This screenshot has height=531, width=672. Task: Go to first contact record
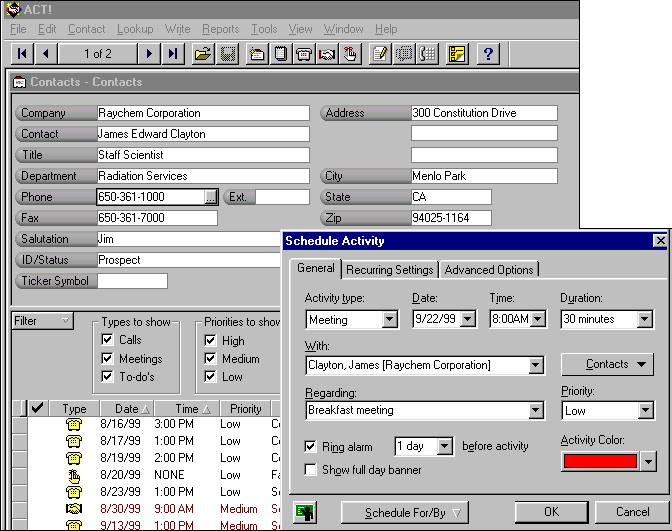22,54
